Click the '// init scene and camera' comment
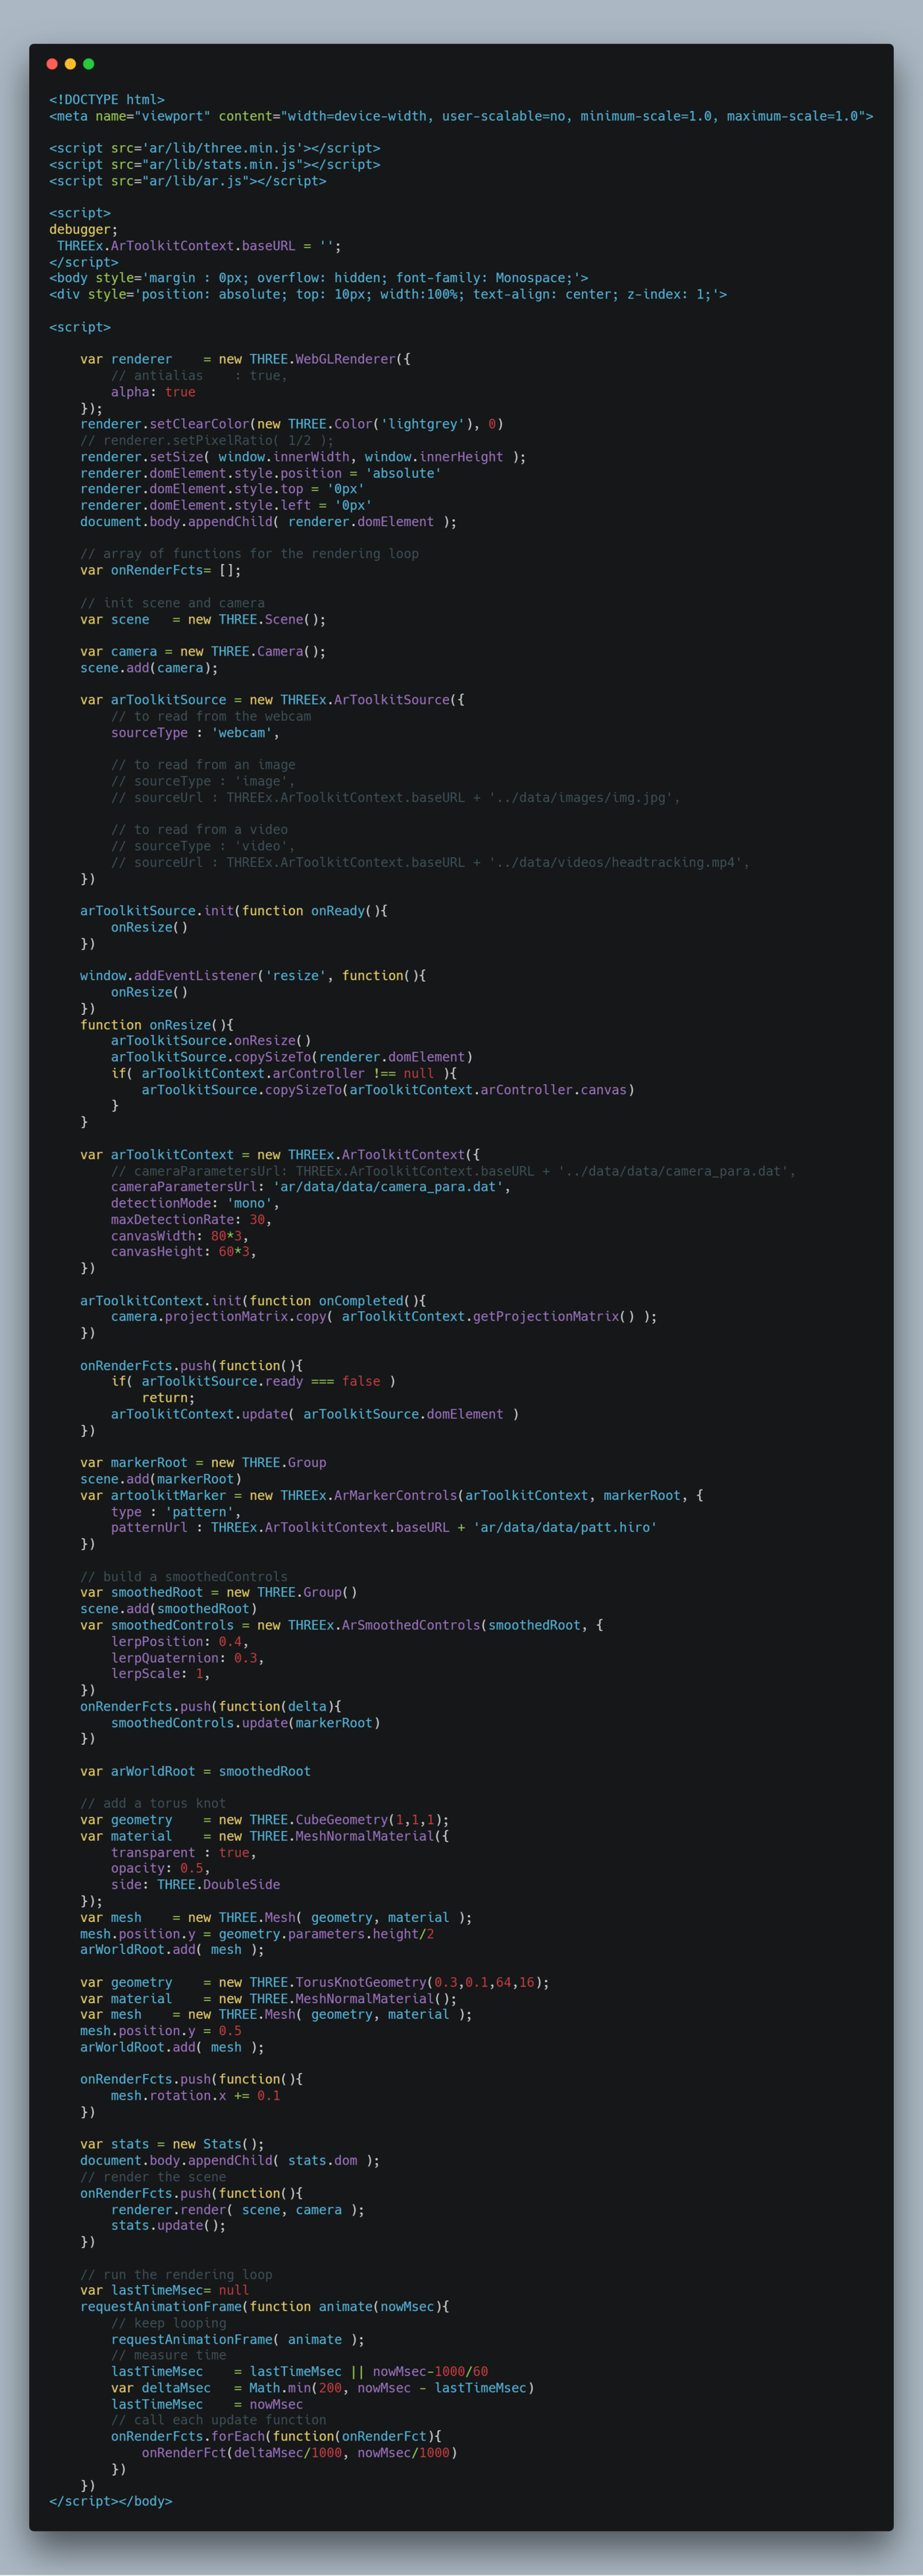Image resolution: width=923 pixels, height=2576 pixels. click(x=172, y=603)
